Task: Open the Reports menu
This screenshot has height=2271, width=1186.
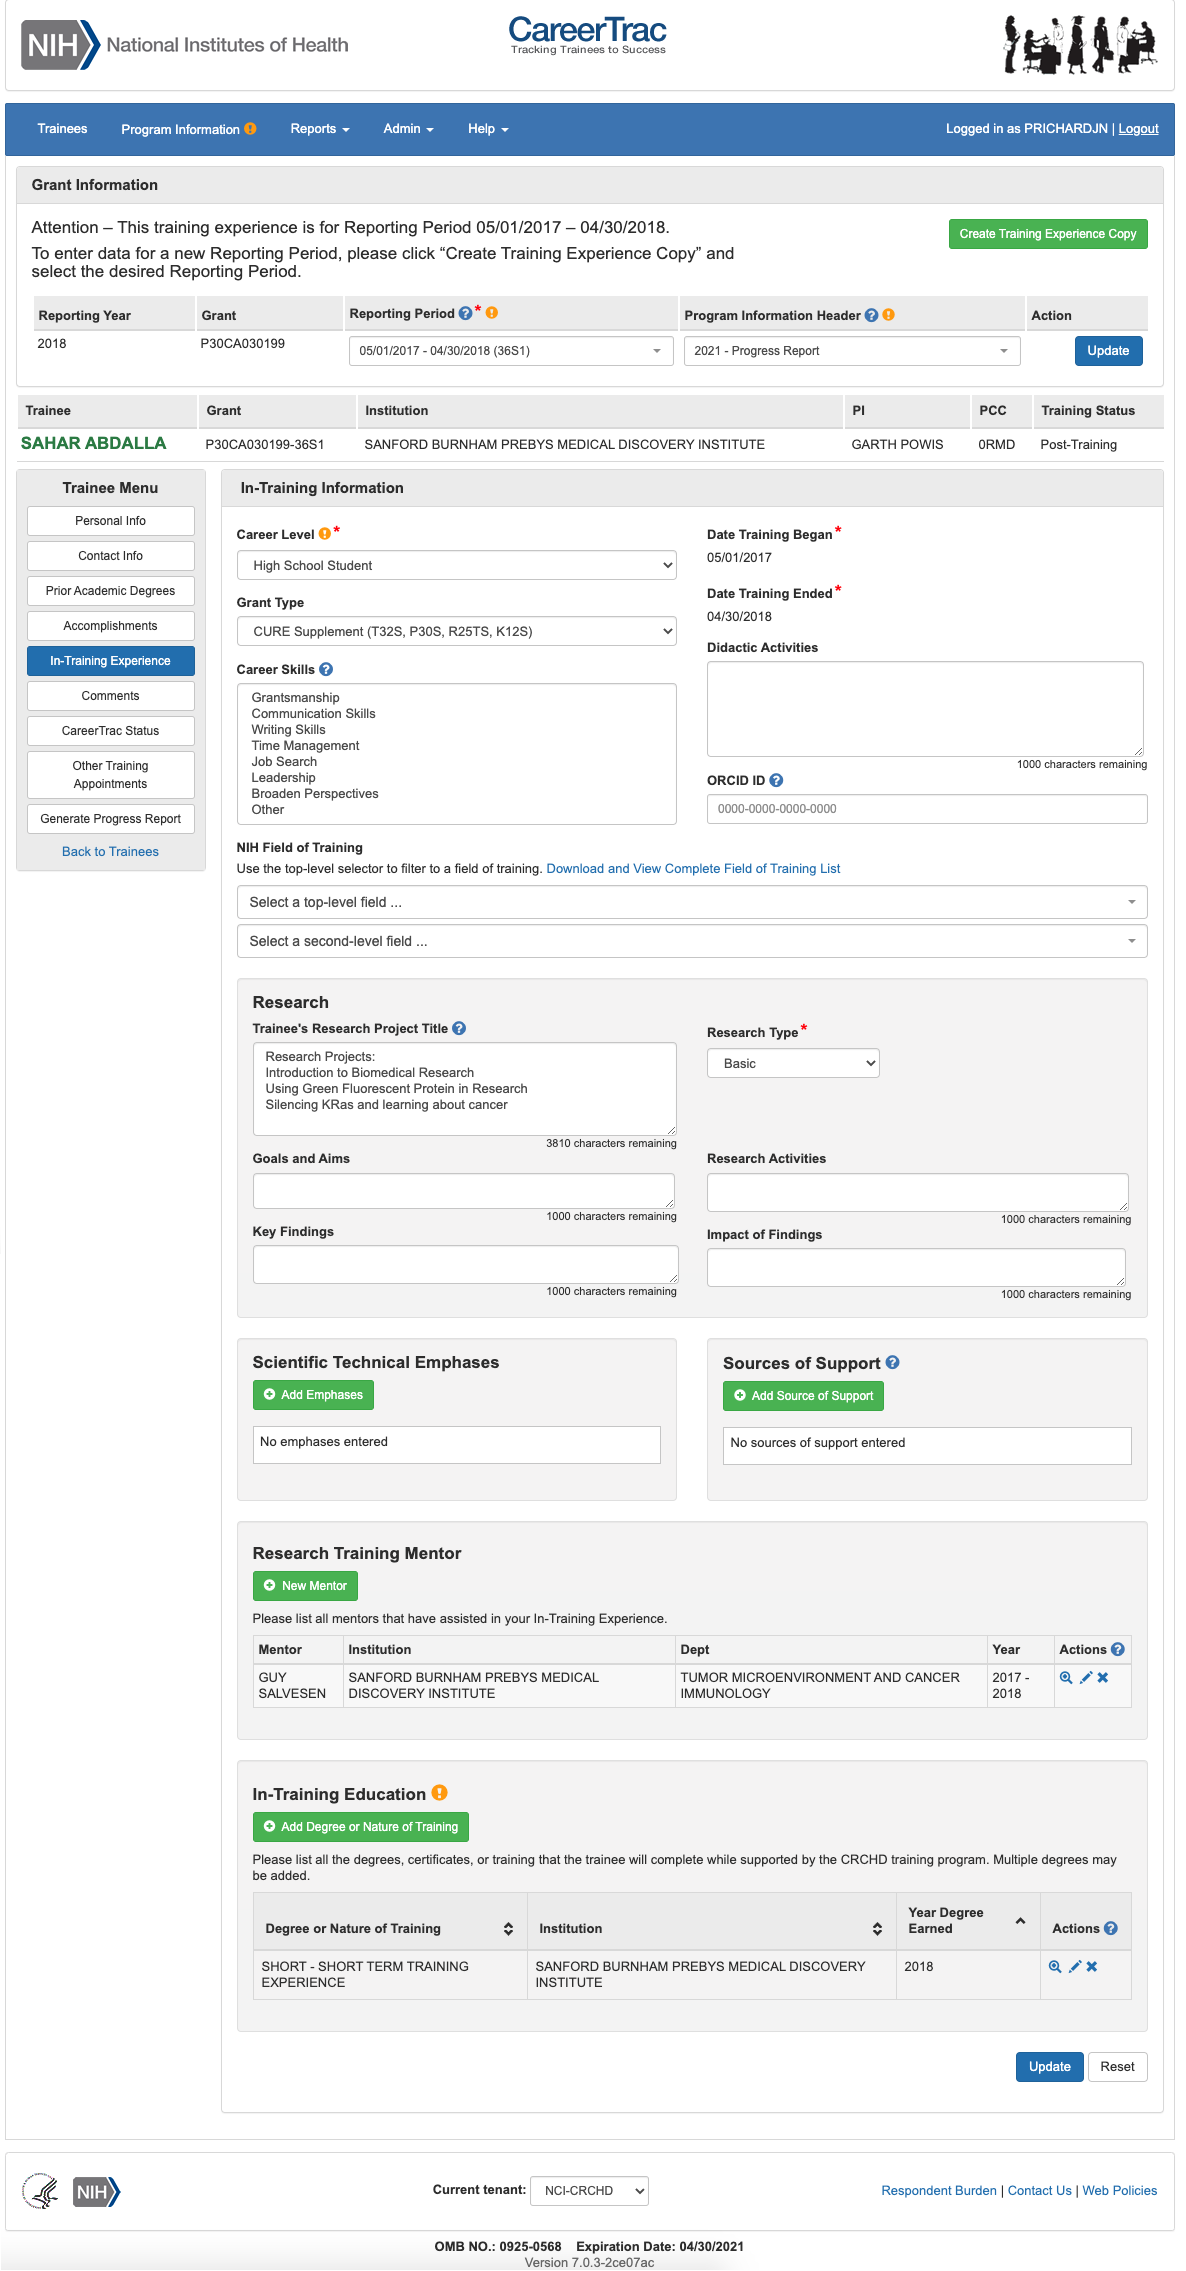Action: (319, 129)
